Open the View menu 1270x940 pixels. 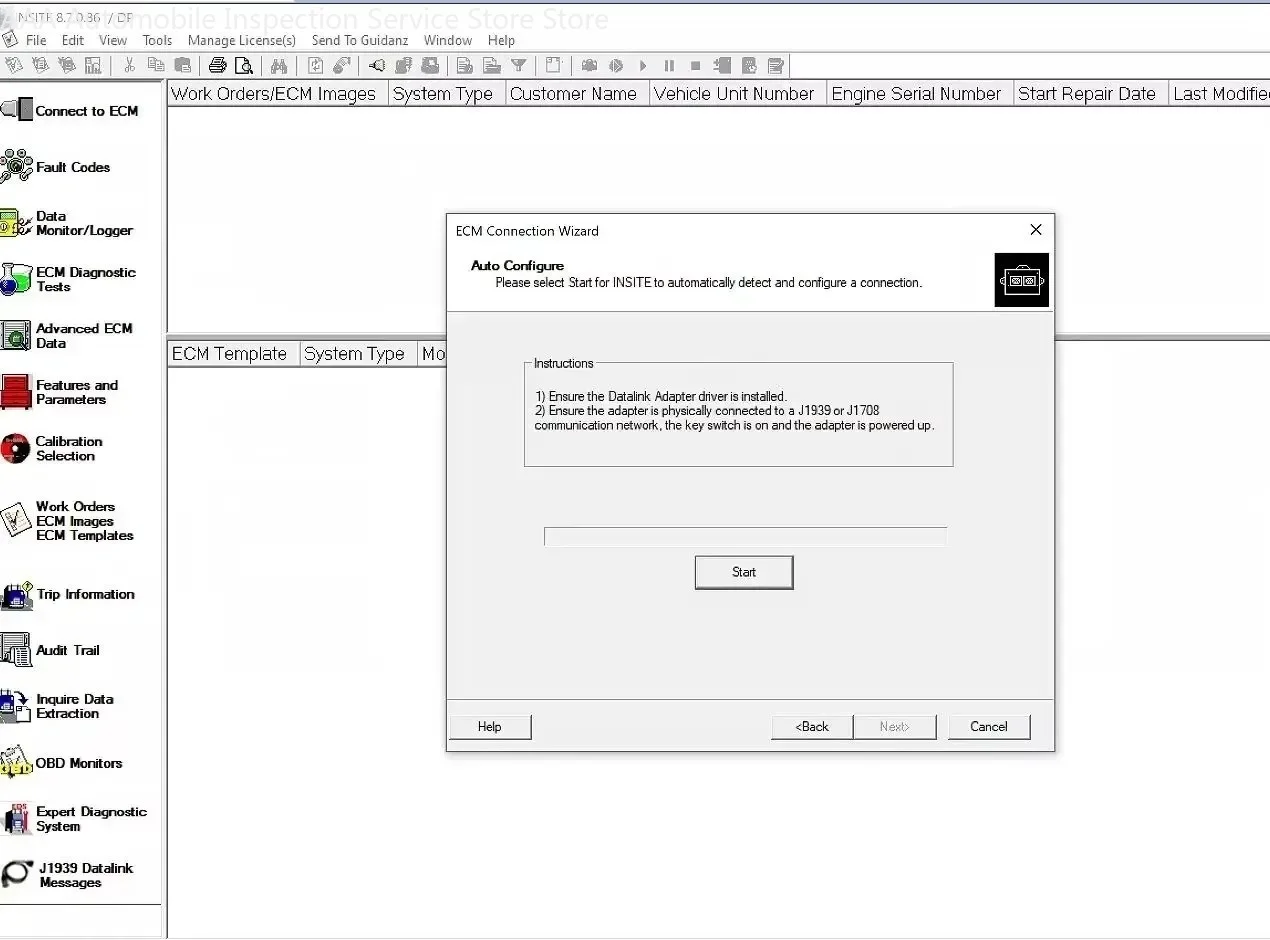point(113,40)
